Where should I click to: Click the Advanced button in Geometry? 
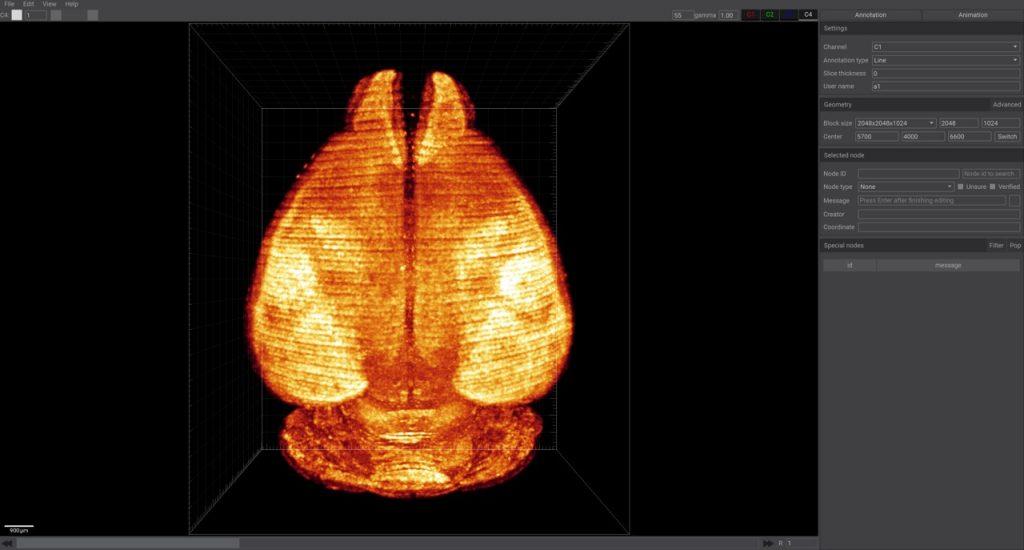1006,104
